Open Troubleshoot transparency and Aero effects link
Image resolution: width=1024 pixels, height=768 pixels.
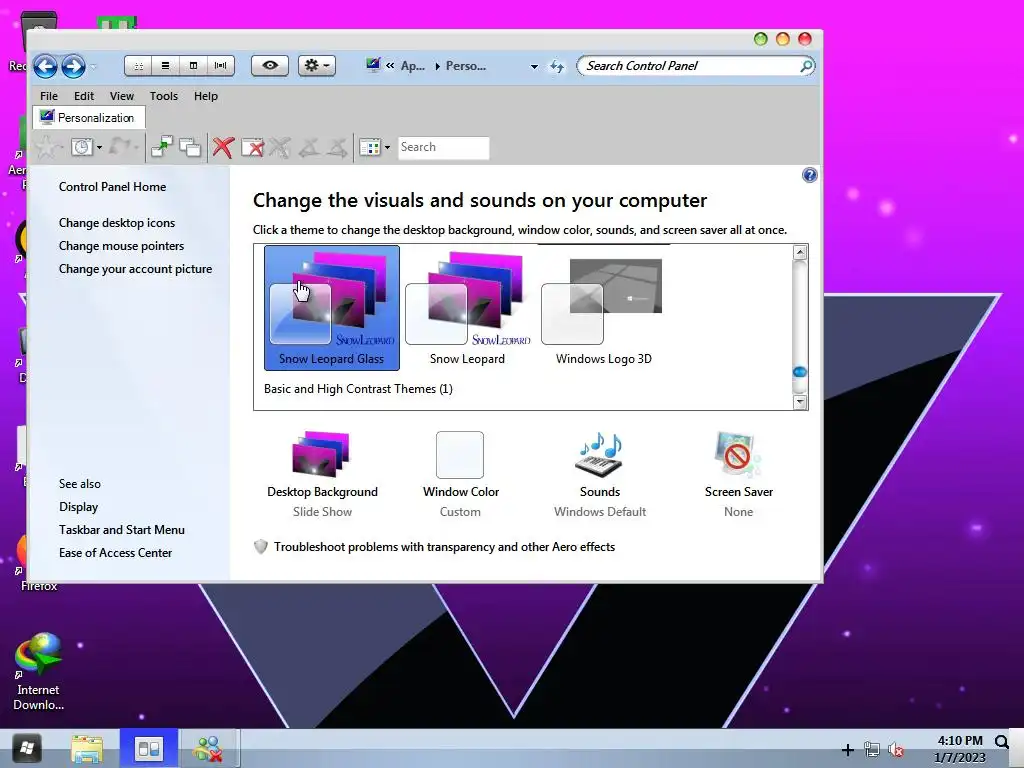click(x=444, y=547)
